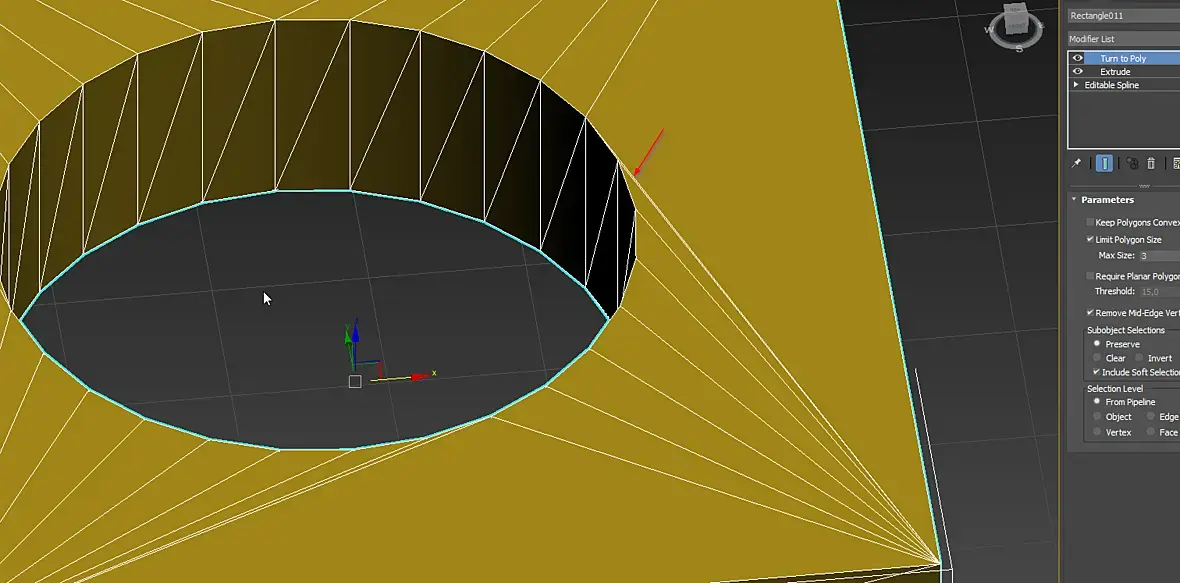1180x583 pixels.
Task: Select Preserve subobject selection radio
Action: click(1096, 344)
